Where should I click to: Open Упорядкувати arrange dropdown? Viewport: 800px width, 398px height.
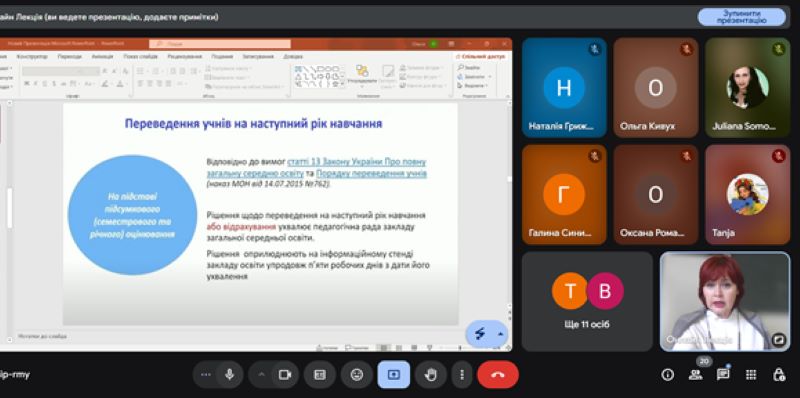coord(362,75)
